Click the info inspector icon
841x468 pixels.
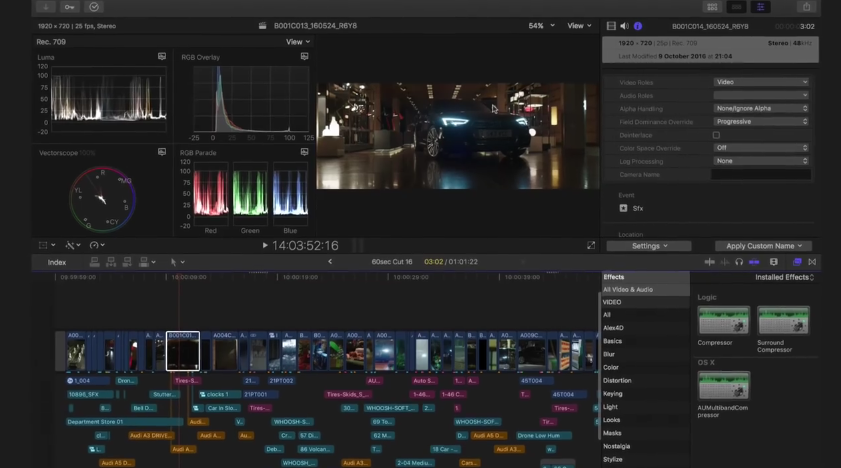638,26
